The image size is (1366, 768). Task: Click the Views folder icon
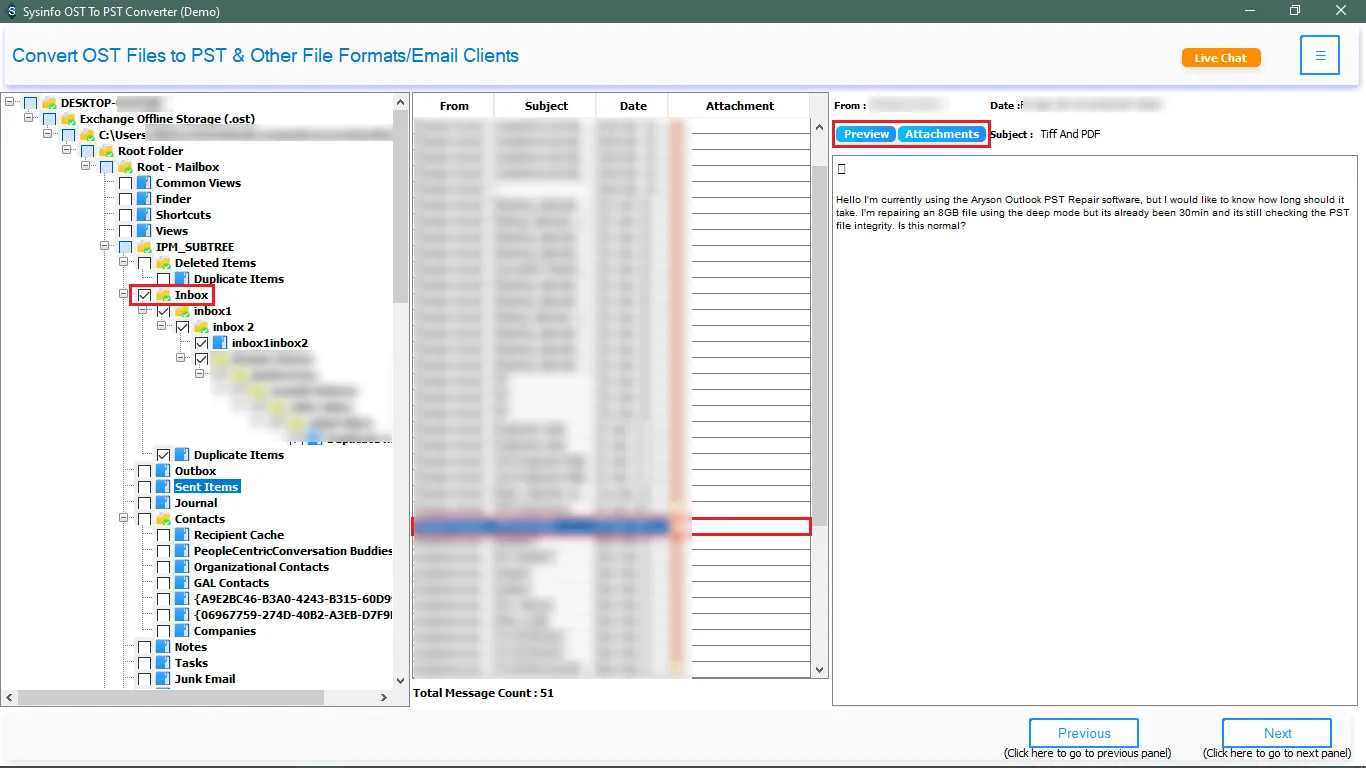click(144, 231)
